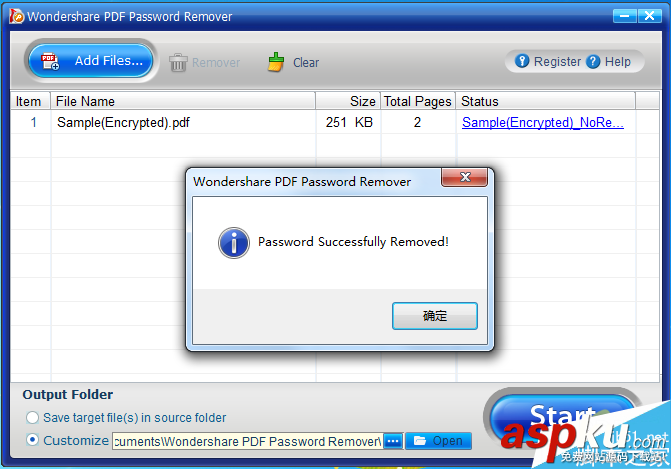Browse output folder with ellipsis button

393,441
